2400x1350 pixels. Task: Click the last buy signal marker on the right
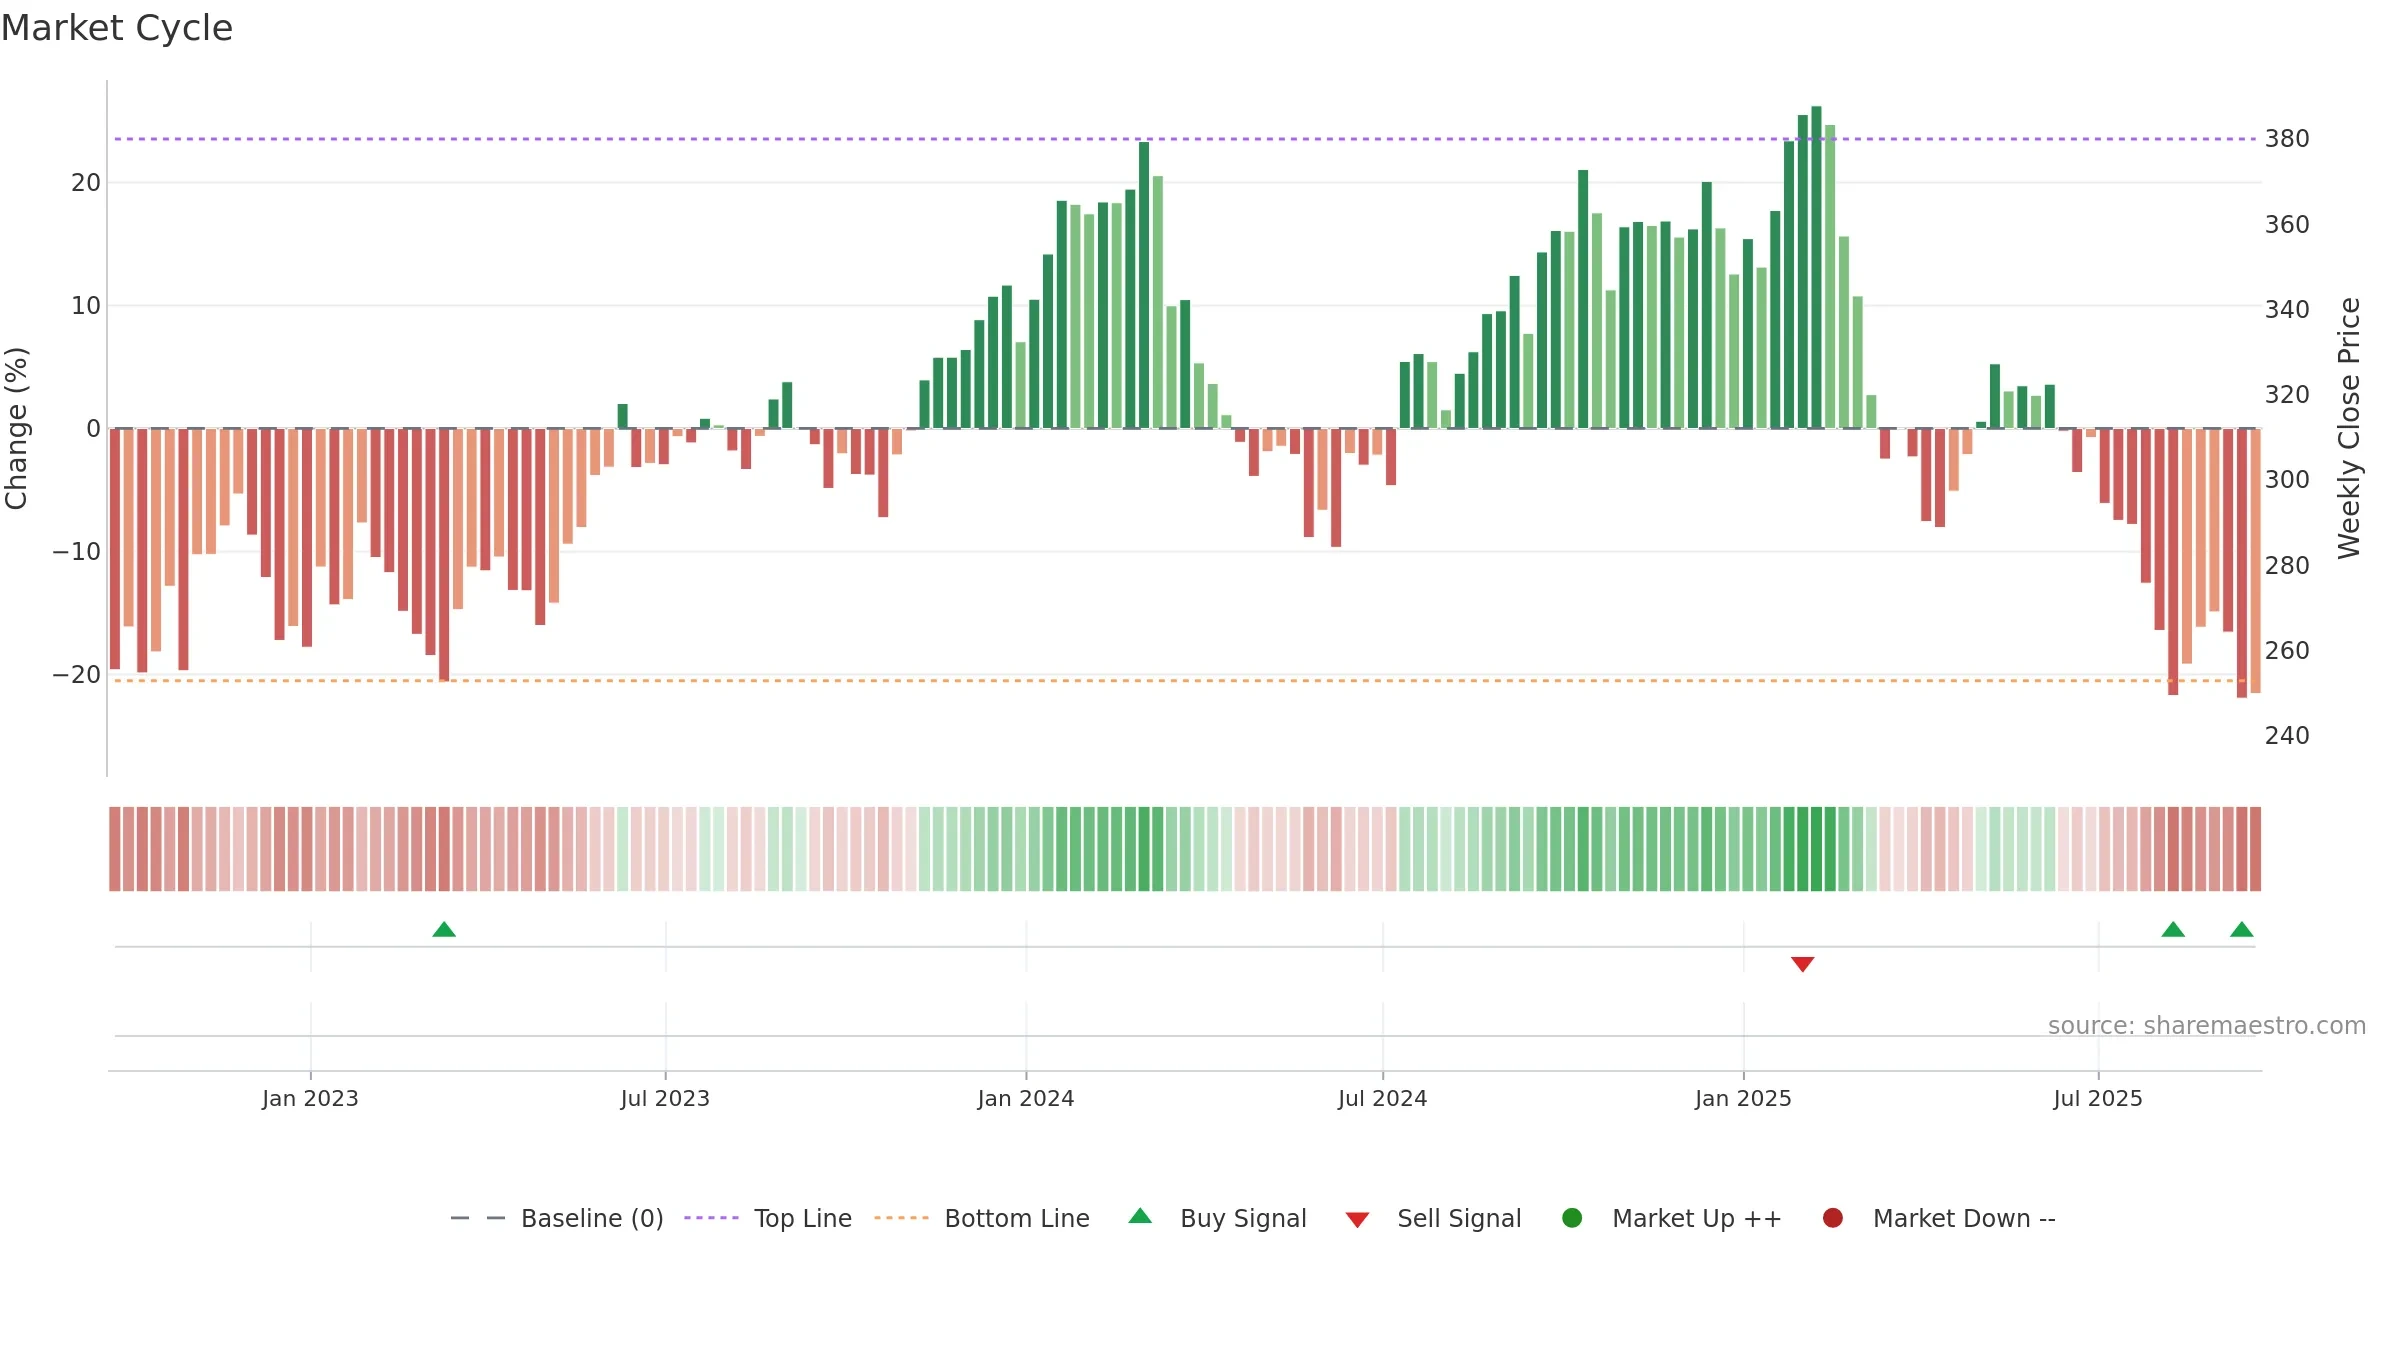(x=2242, y=929)
